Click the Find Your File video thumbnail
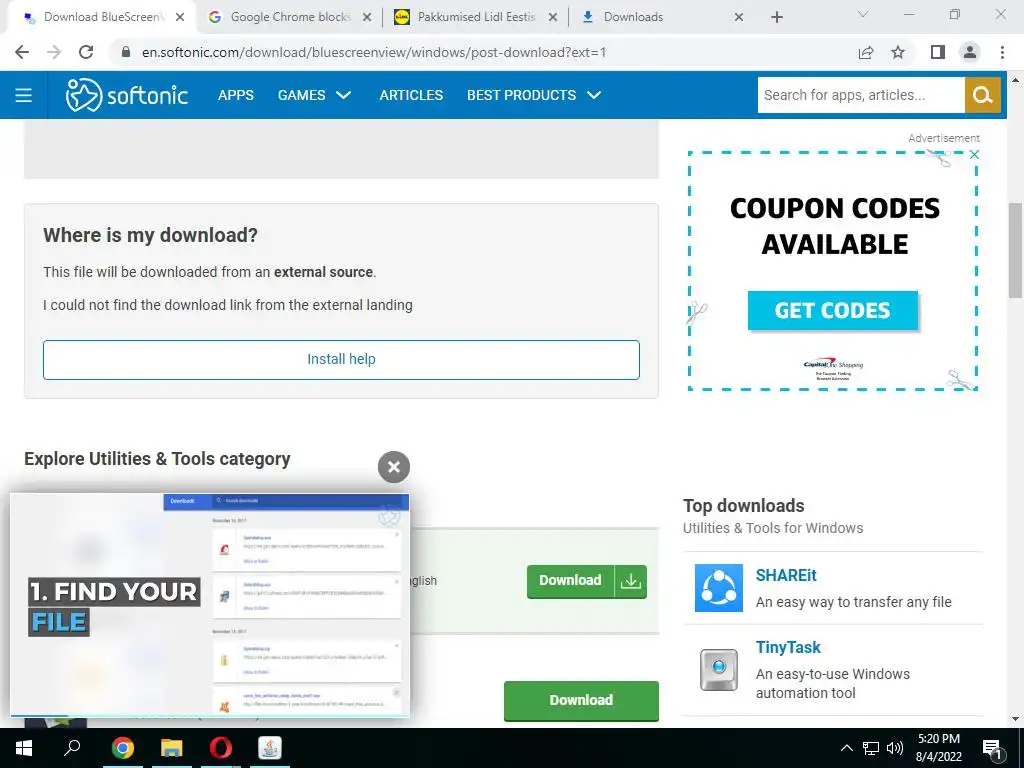 pyautogui.click(x=210, y=605)
